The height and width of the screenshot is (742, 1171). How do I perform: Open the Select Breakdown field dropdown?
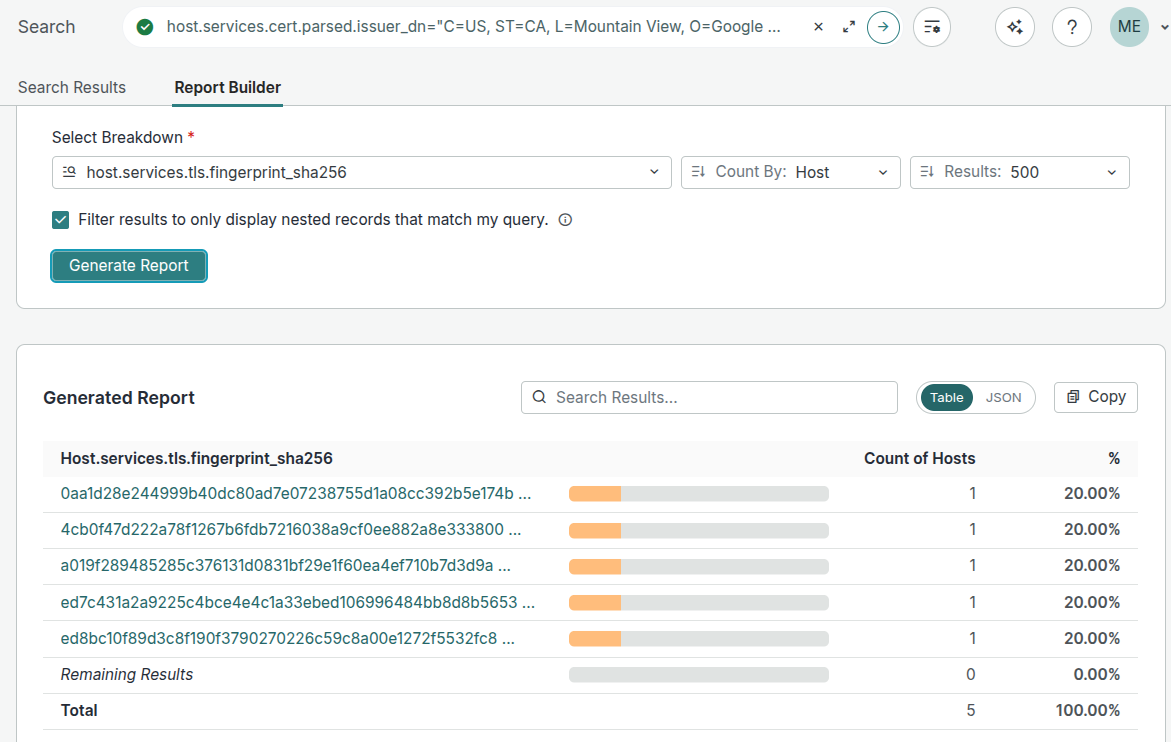361,172
